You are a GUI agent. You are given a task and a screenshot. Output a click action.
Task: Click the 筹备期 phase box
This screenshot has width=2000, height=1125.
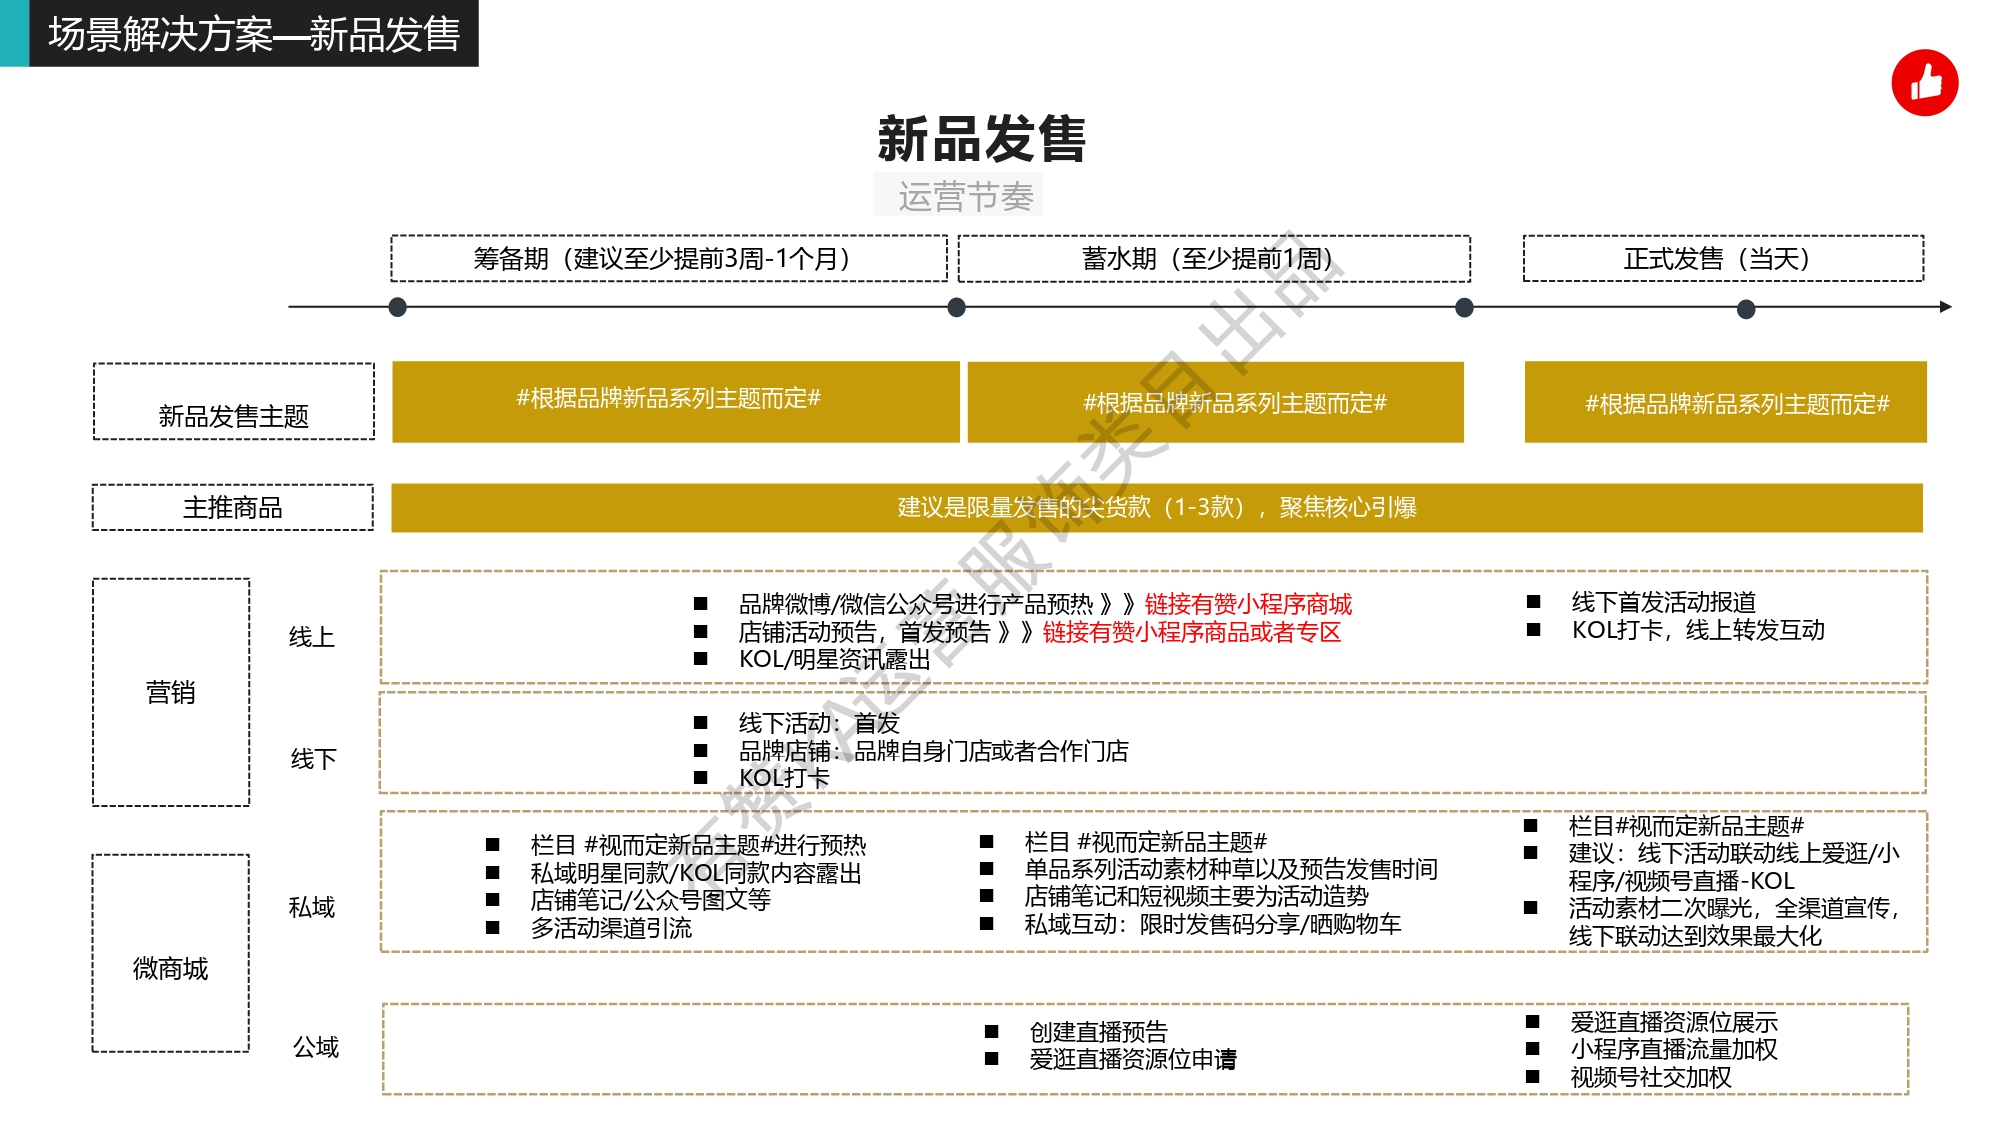(668, 259)
